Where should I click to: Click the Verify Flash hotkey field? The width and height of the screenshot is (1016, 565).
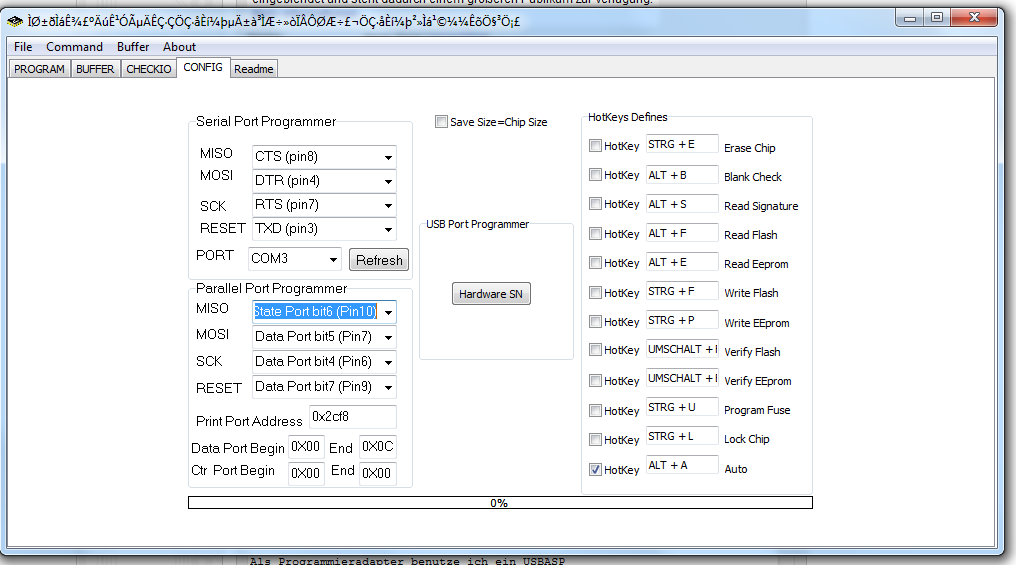[682, 349]
